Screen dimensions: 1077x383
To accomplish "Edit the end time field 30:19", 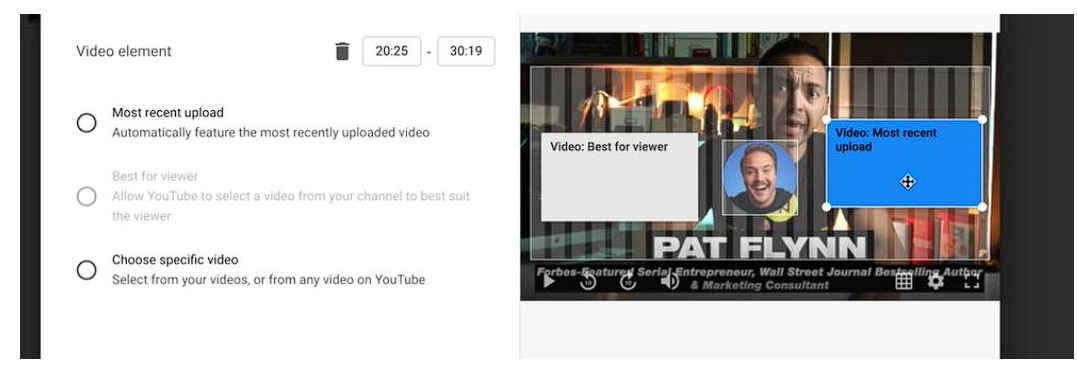I will [x=466, y=51].
